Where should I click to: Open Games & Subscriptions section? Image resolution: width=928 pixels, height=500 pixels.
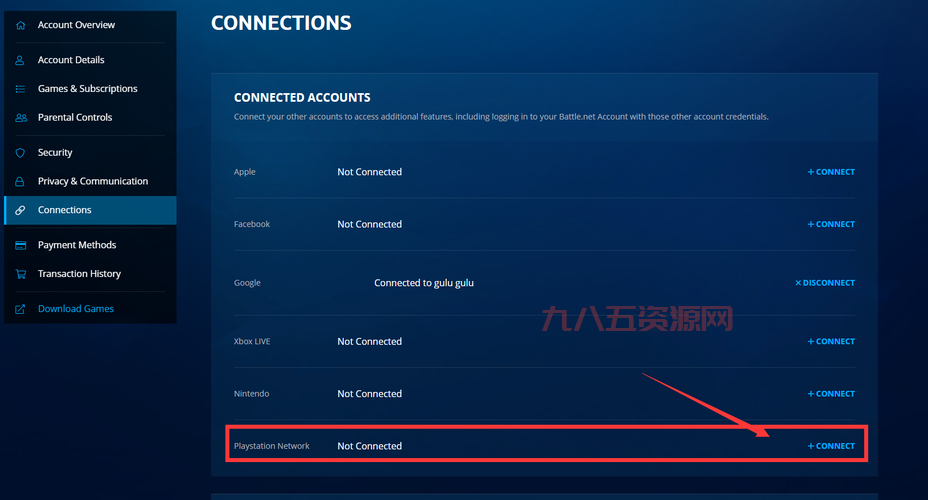pyautogui.click(x=90, y=89)
